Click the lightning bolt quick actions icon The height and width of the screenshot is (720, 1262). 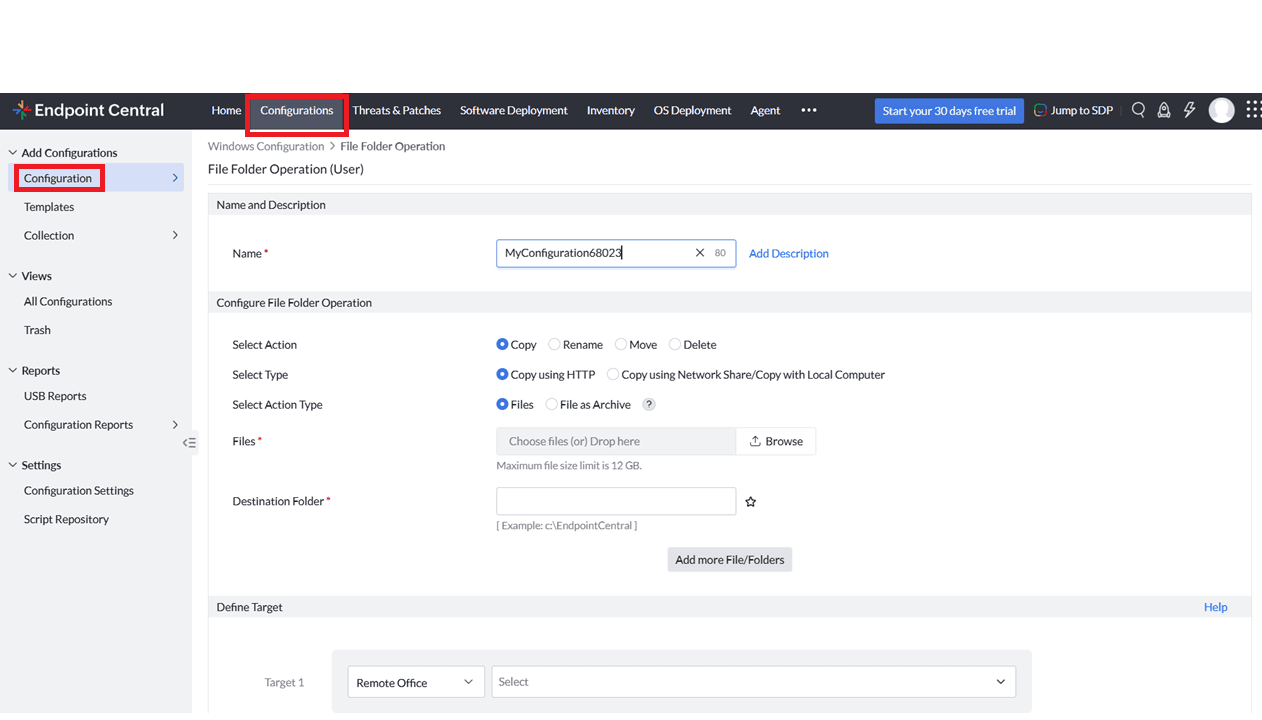coord(1189,110)
